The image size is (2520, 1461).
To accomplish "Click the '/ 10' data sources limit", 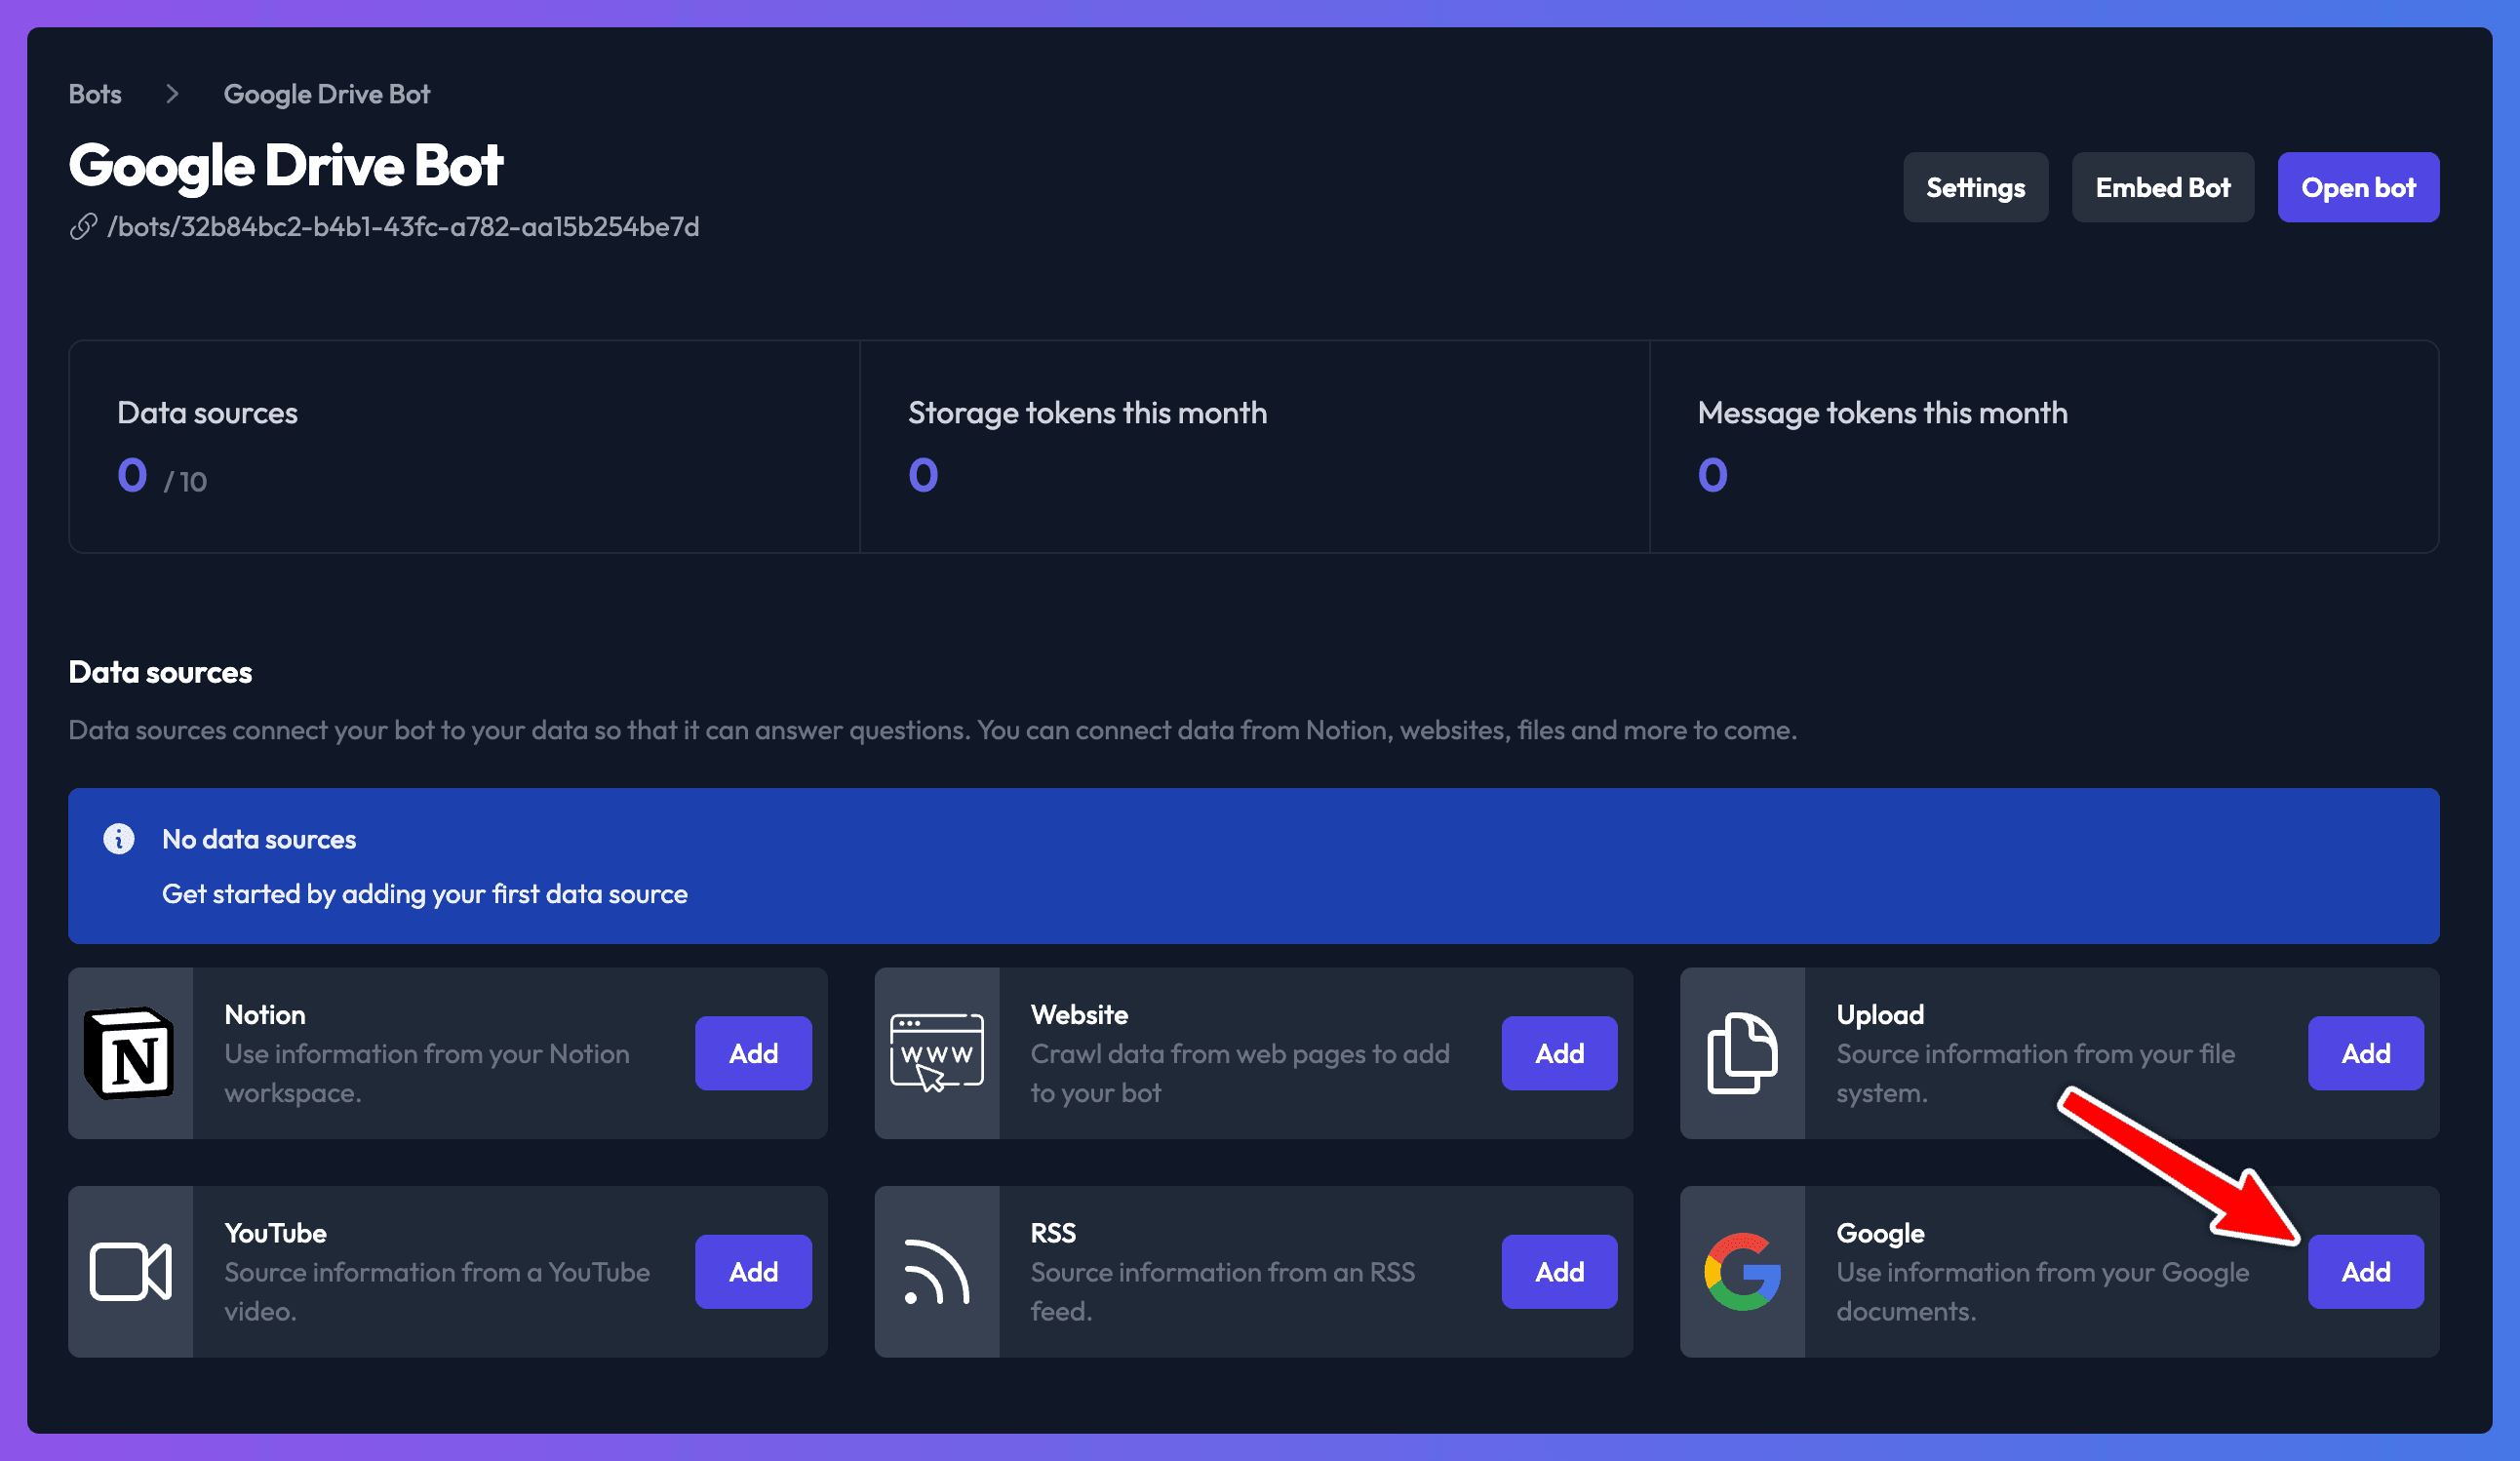I will pyautogui.click(x=185, y=481).
